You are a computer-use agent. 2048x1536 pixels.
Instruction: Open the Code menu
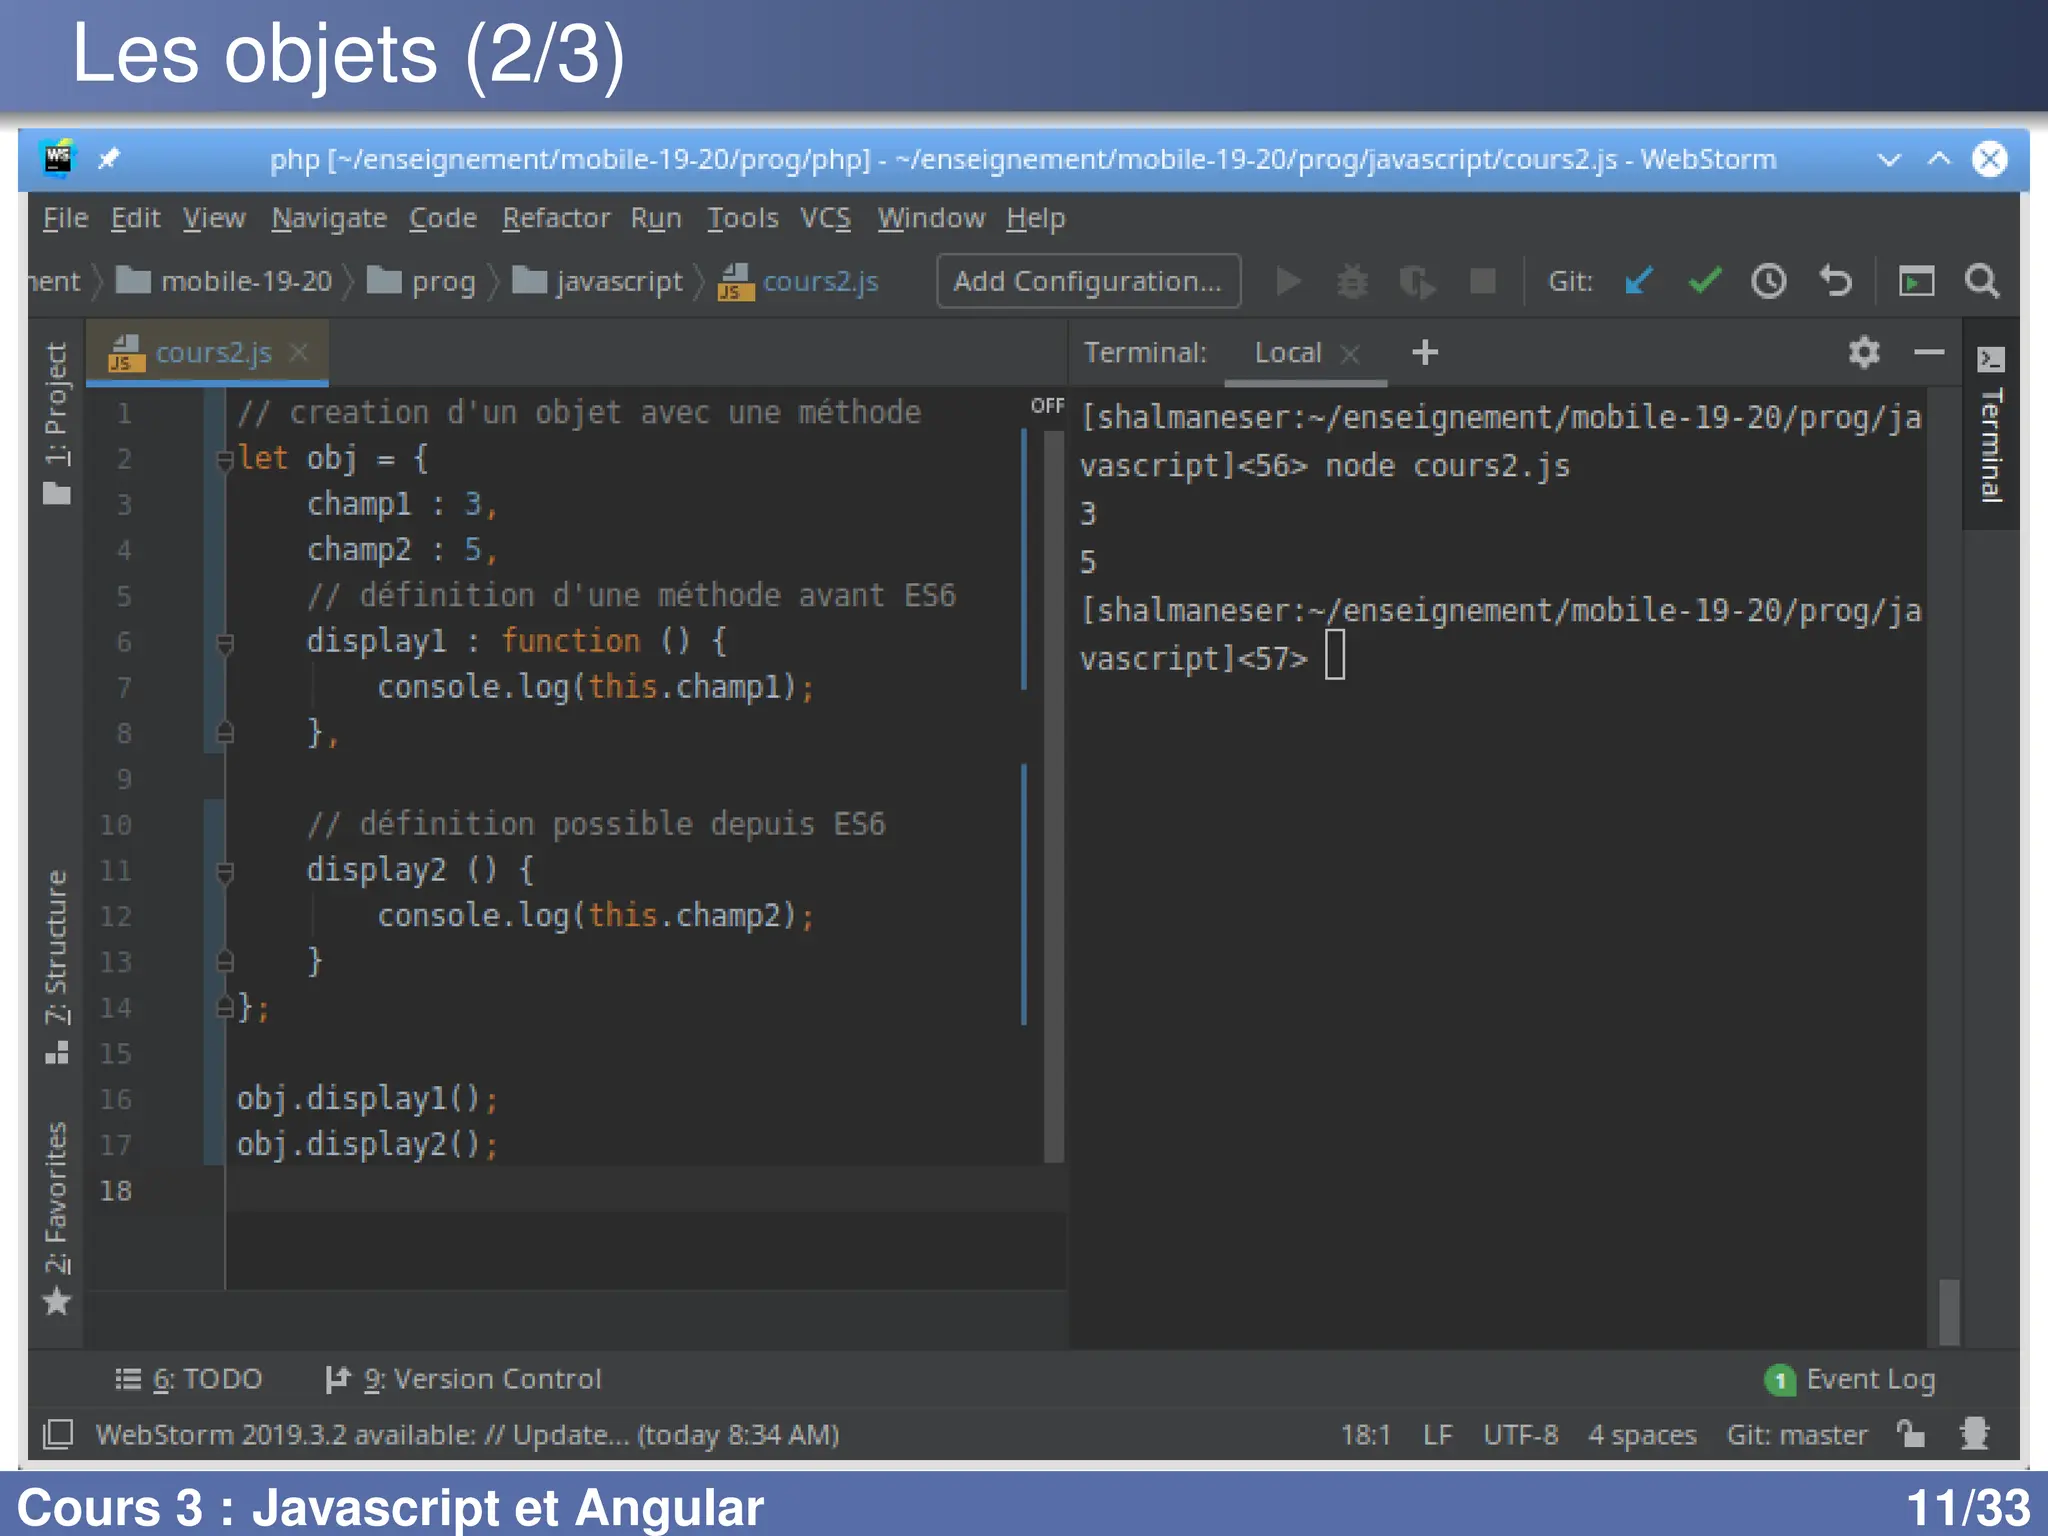(443, 218)
